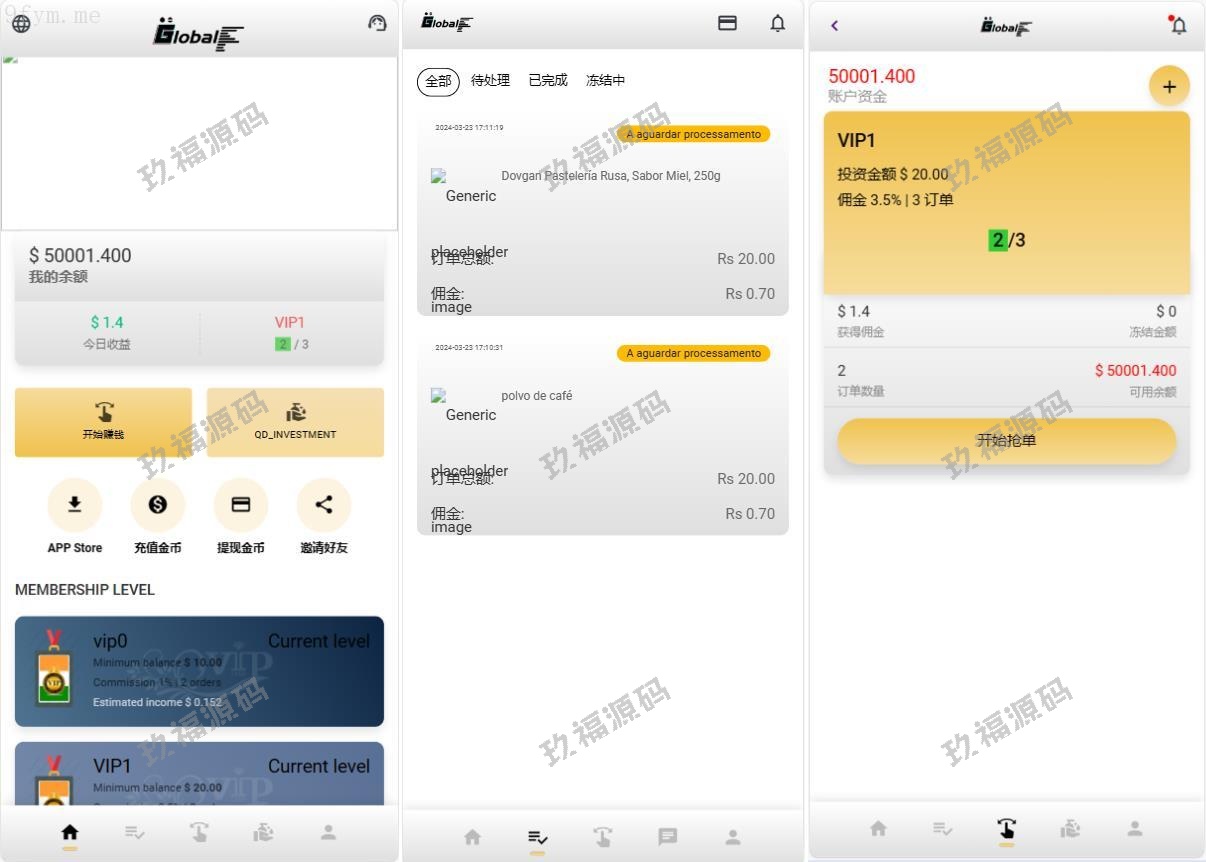1206x862 pixels.
Task: Tap the 邀请好友 invite friends icon
Action: [323, 505]
